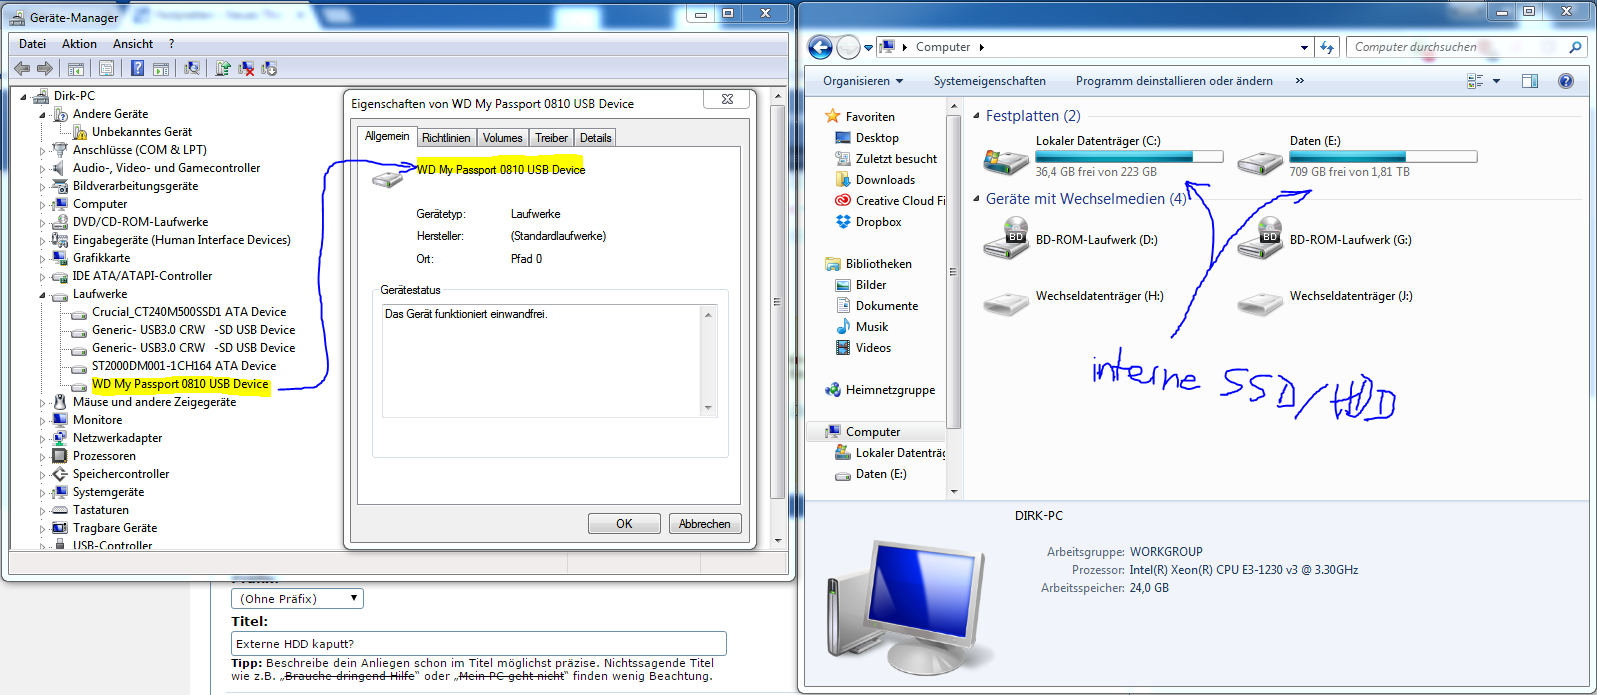The height and width of the screenshot is (695, 1597).
Task: Update driver software toolbar icon
Action: click(223, 68)
